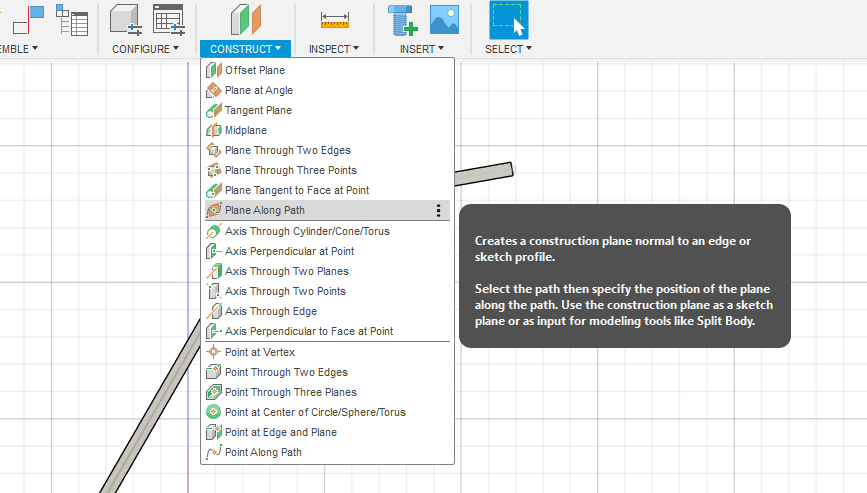Click the Axis Through Cylinder/Cone/Torus icon
The height and width of the screenshot is (493, 867).
[214, 231]
